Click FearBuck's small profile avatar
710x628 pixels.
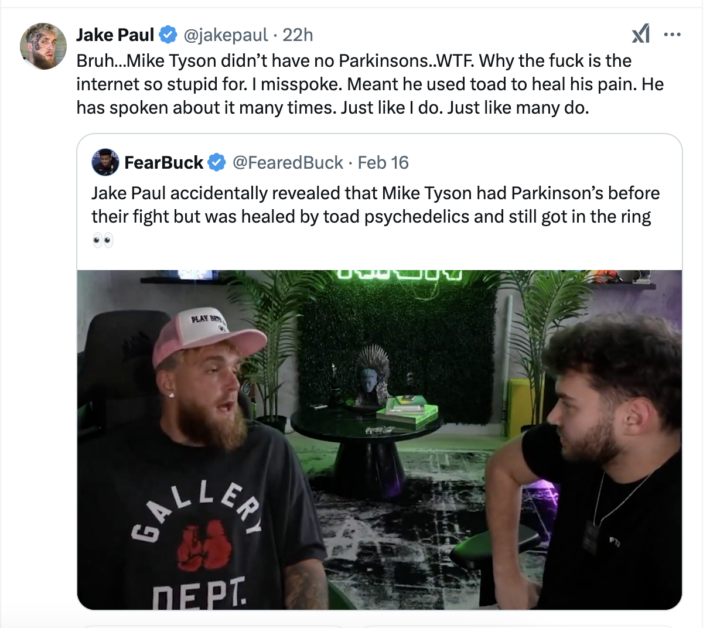pyautogui.click(x=105, y=162)
